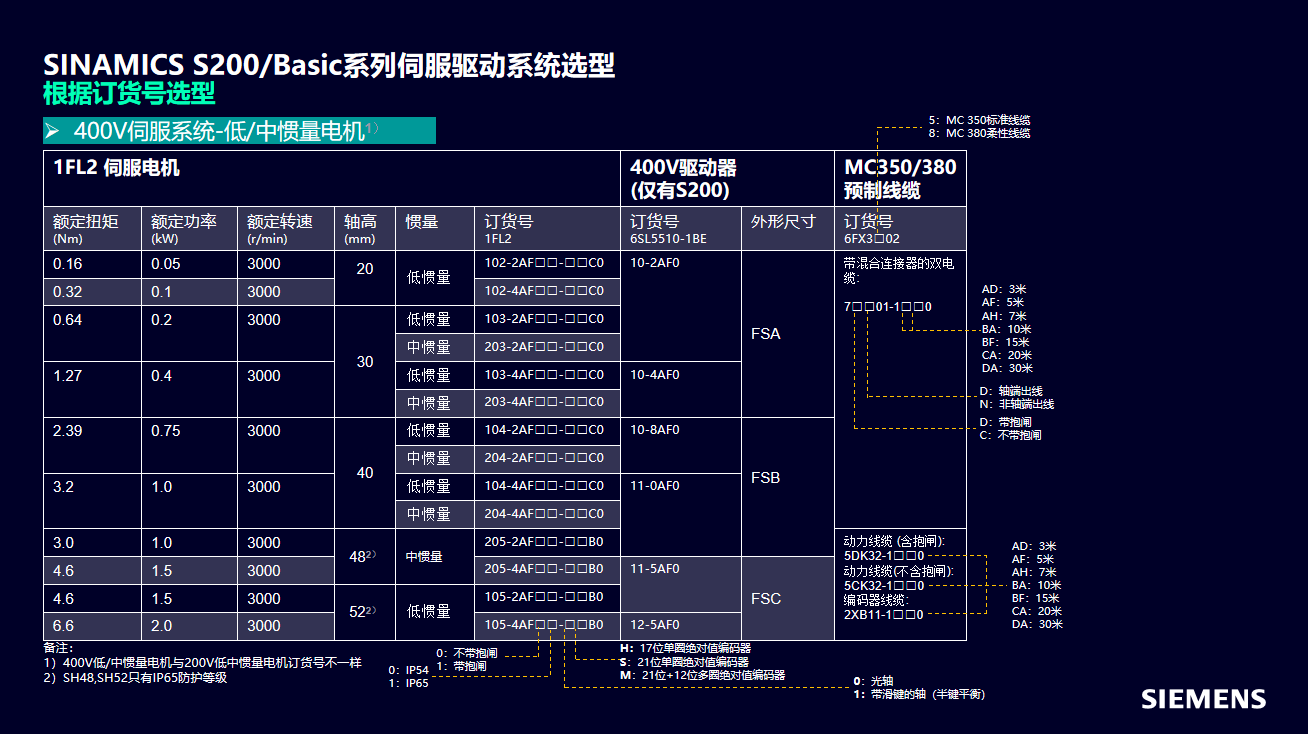Select the 2.39 Nm torque cell
Image resolution: width=1308 pixels, height=734 pixels.
click(92, 445)
